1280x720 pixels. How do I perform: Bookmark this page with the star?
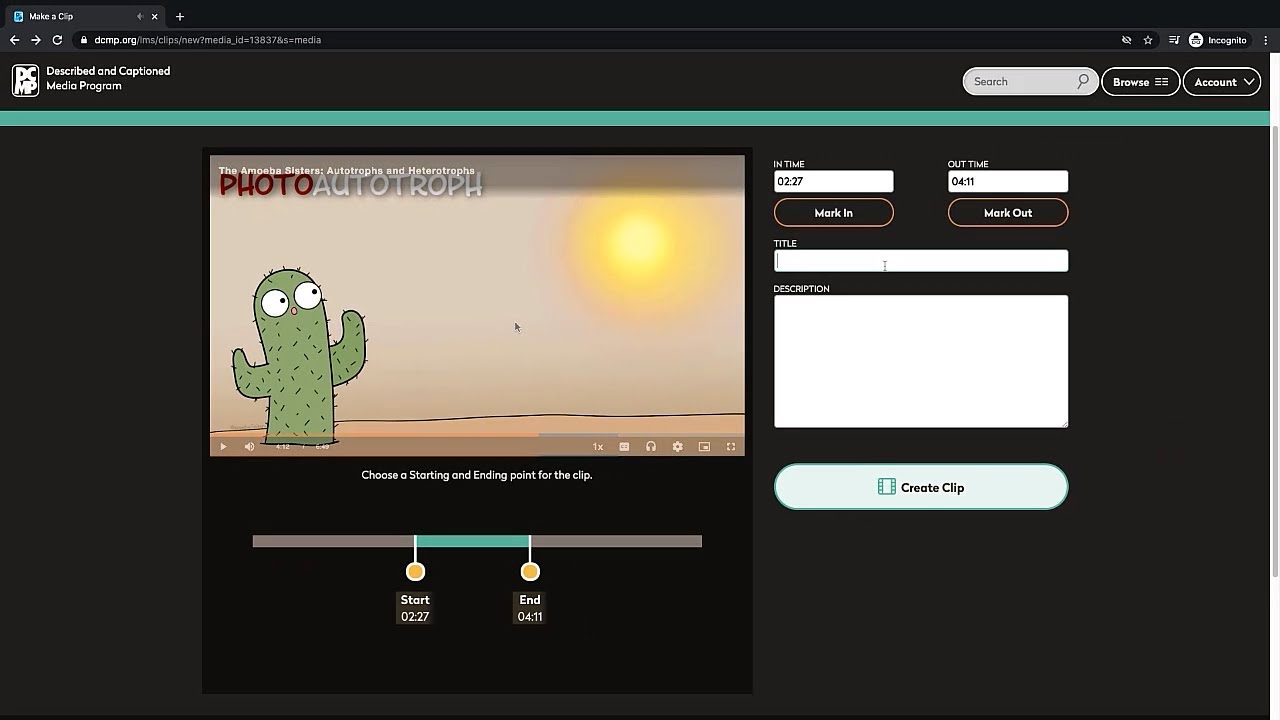coord(1148,40)
